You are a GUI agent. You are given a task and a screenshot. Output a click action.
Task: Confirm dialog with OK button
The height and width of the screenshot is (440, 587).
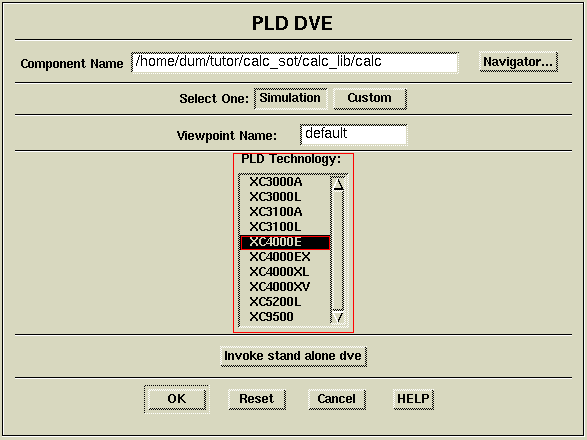point(177,399)
